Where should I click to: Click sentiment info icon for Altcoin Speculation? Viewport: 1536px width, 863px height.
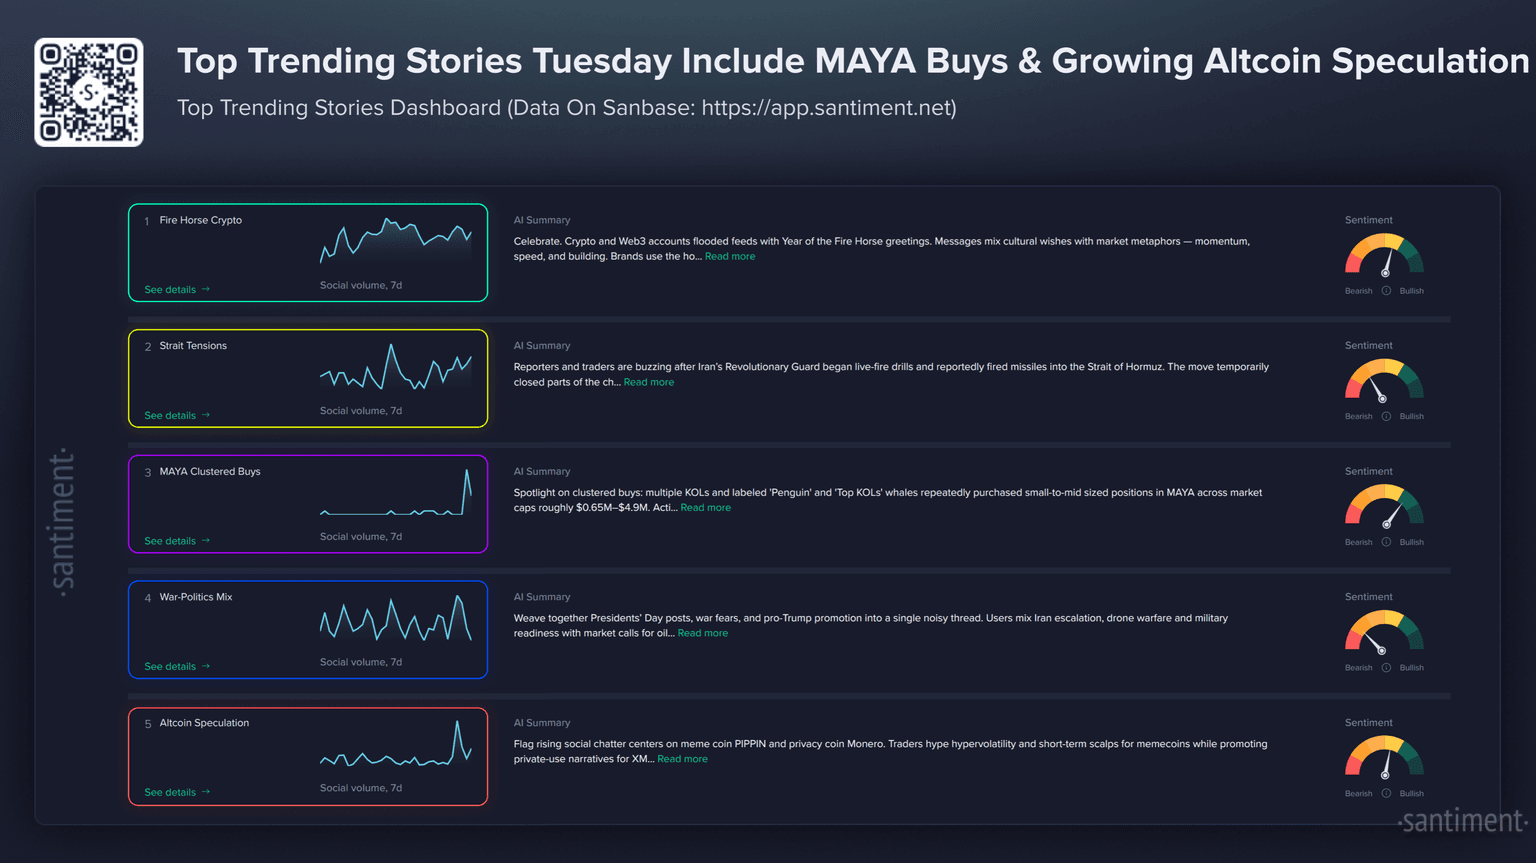tap(1386, 794)
